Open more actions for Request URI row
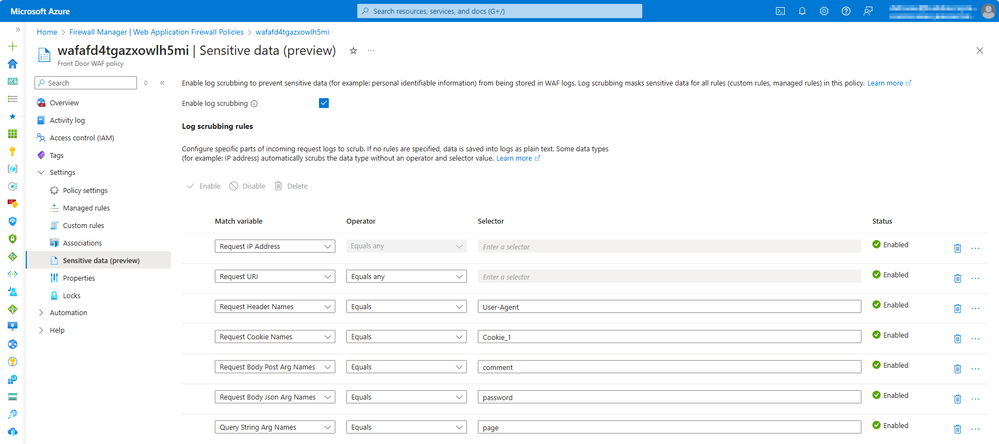Screen dimensions: 999x444 tap(975, 278)
